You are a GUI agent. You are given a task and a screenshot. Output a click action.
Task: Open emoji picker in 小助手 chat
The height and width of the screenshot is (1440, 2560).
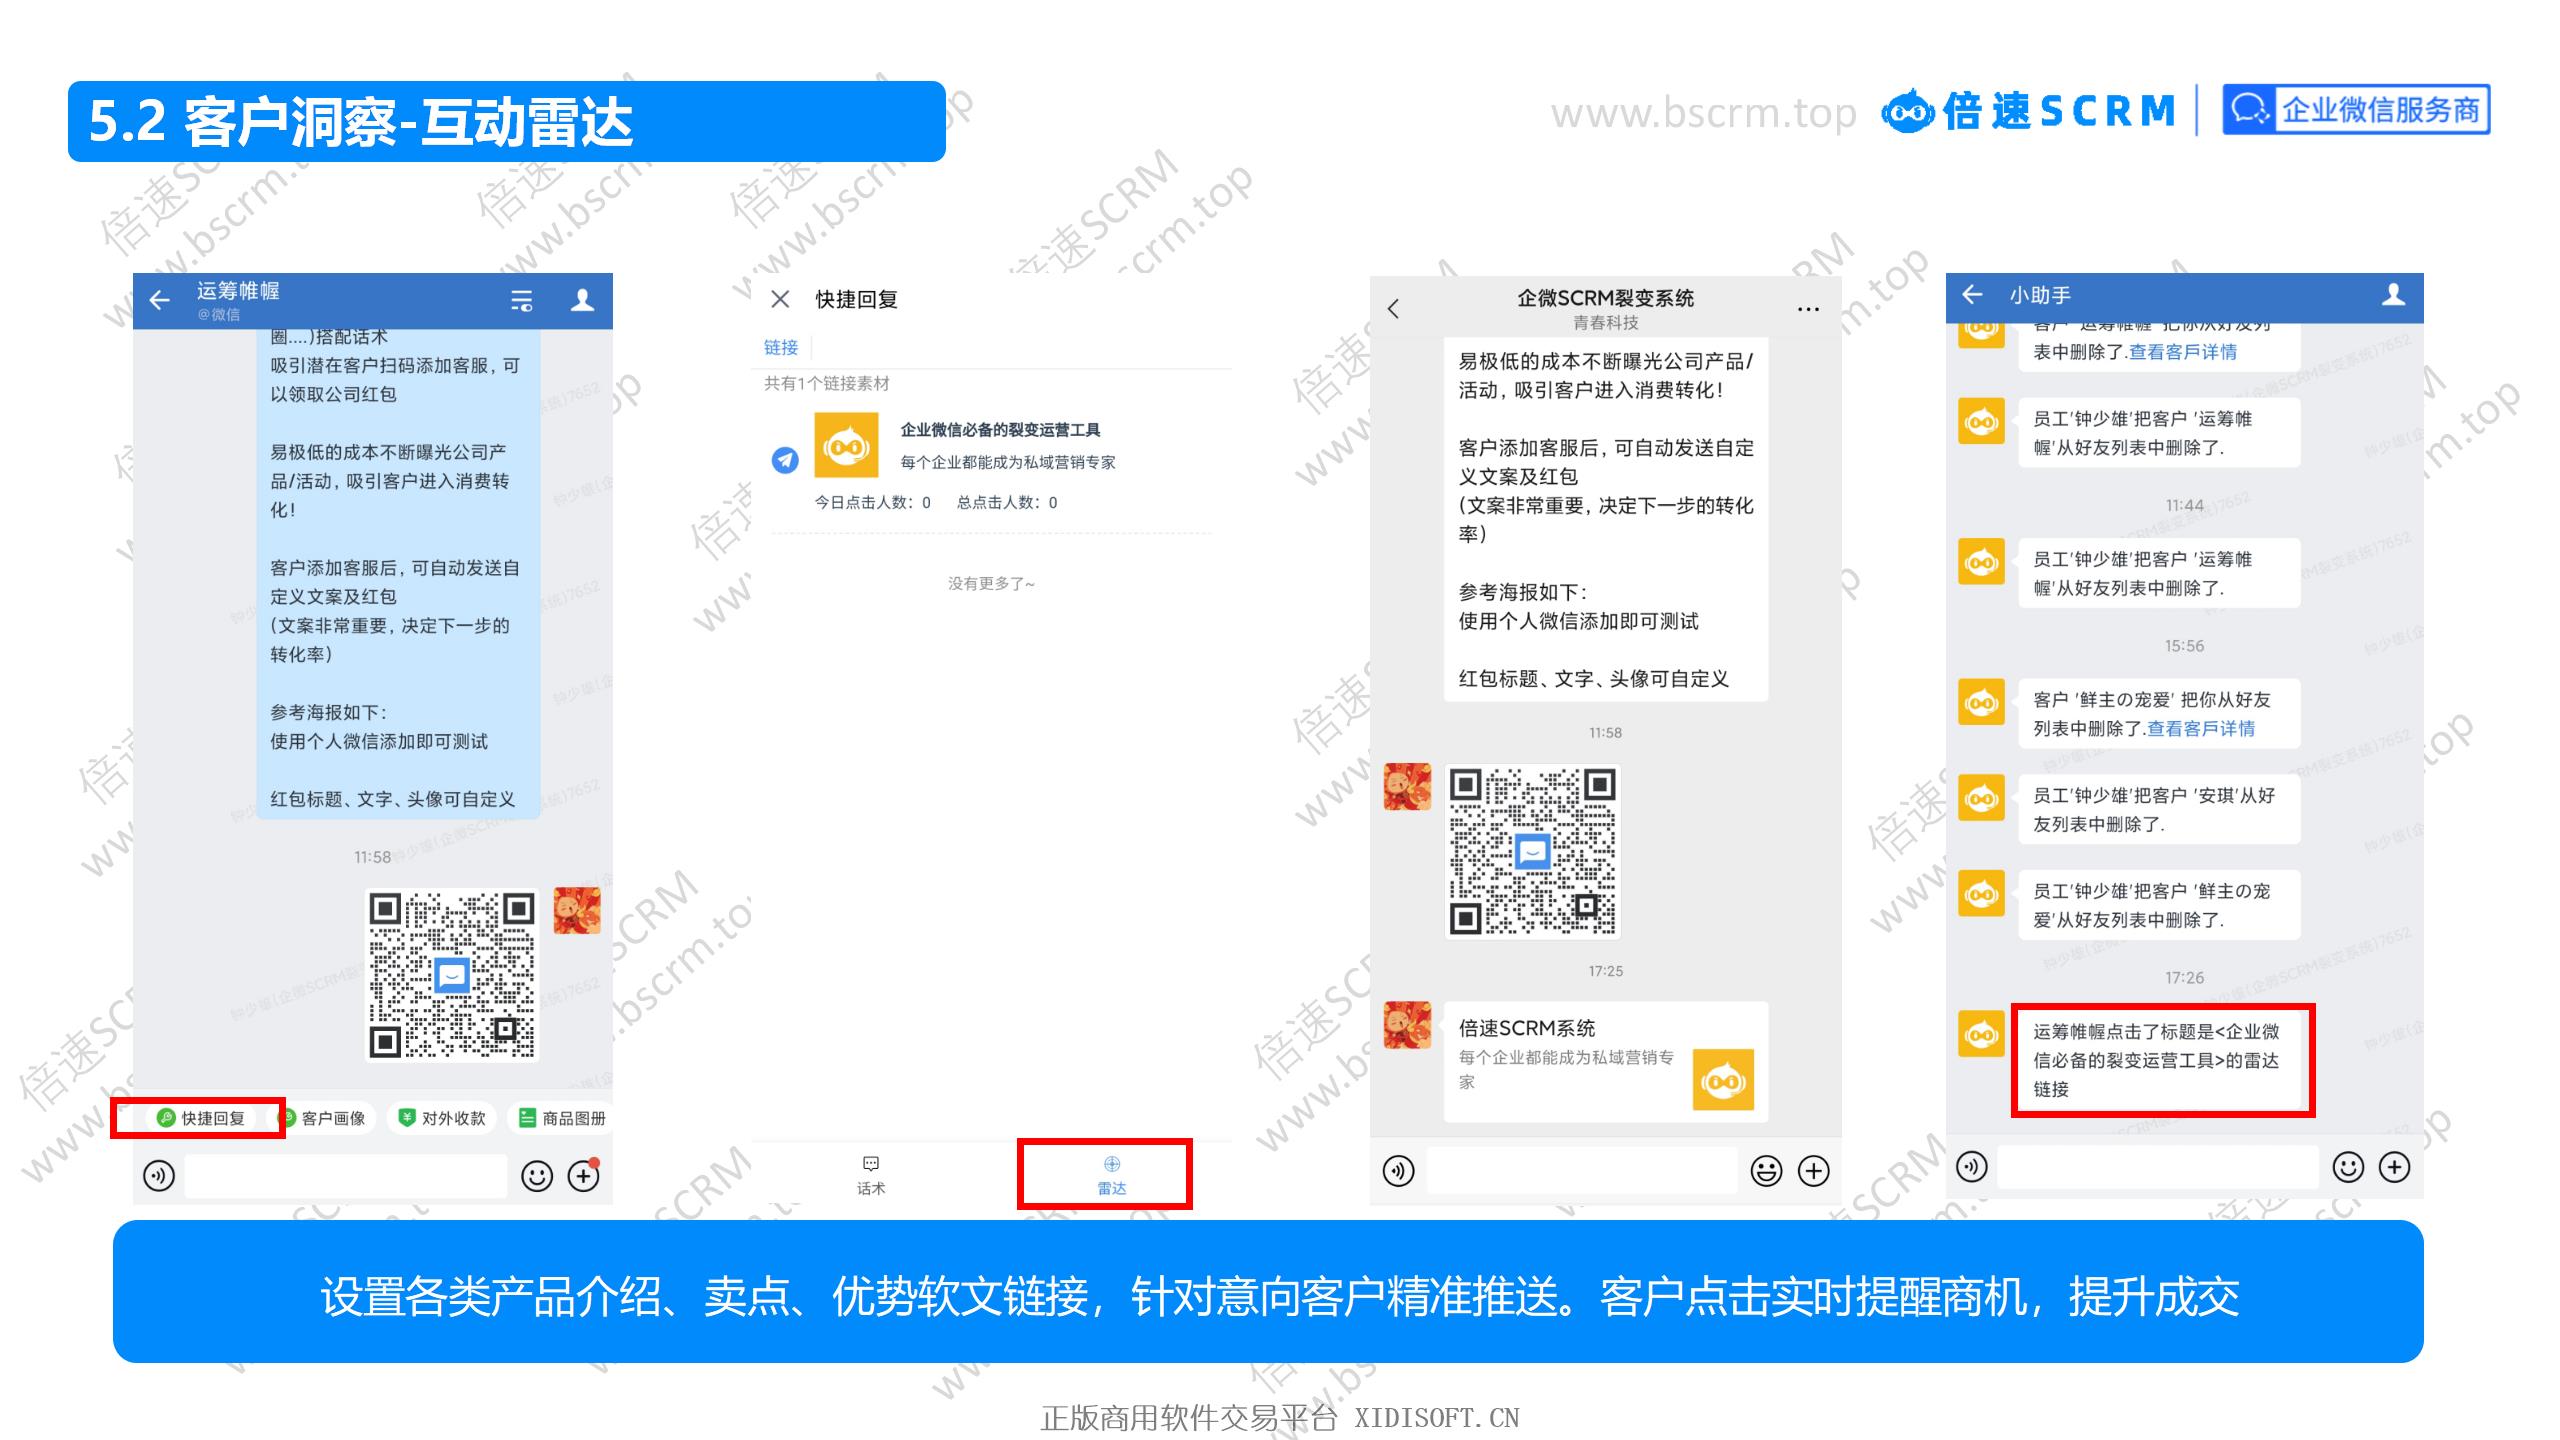pyautogui.click(x=2347, y=1166)
